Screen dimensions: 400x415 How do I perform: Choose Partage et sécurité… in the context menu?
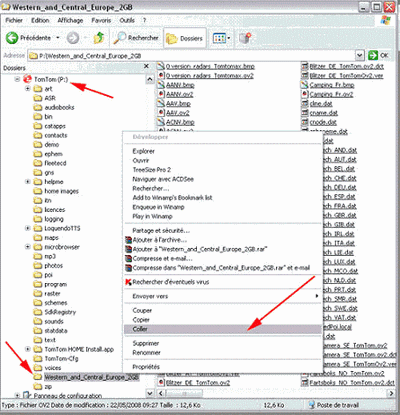161,230
